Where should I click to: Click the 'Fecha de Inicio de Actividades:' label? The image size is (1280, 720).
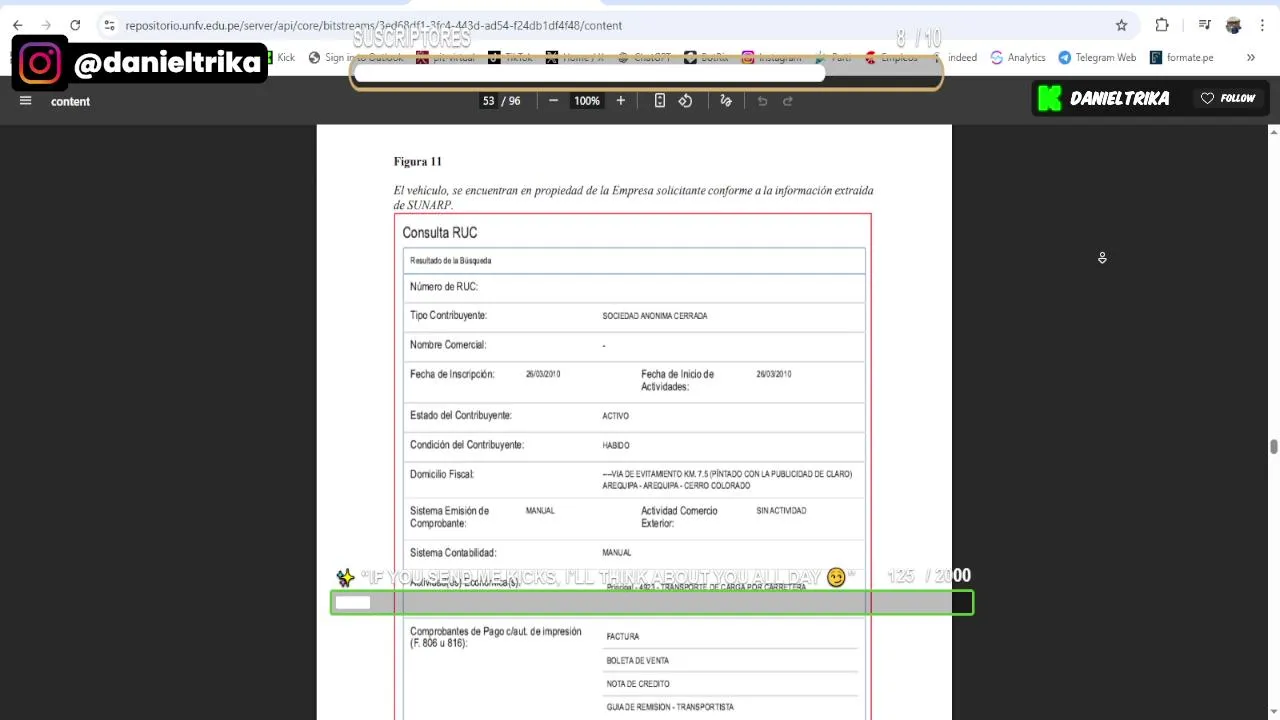[x=678, y=380]
